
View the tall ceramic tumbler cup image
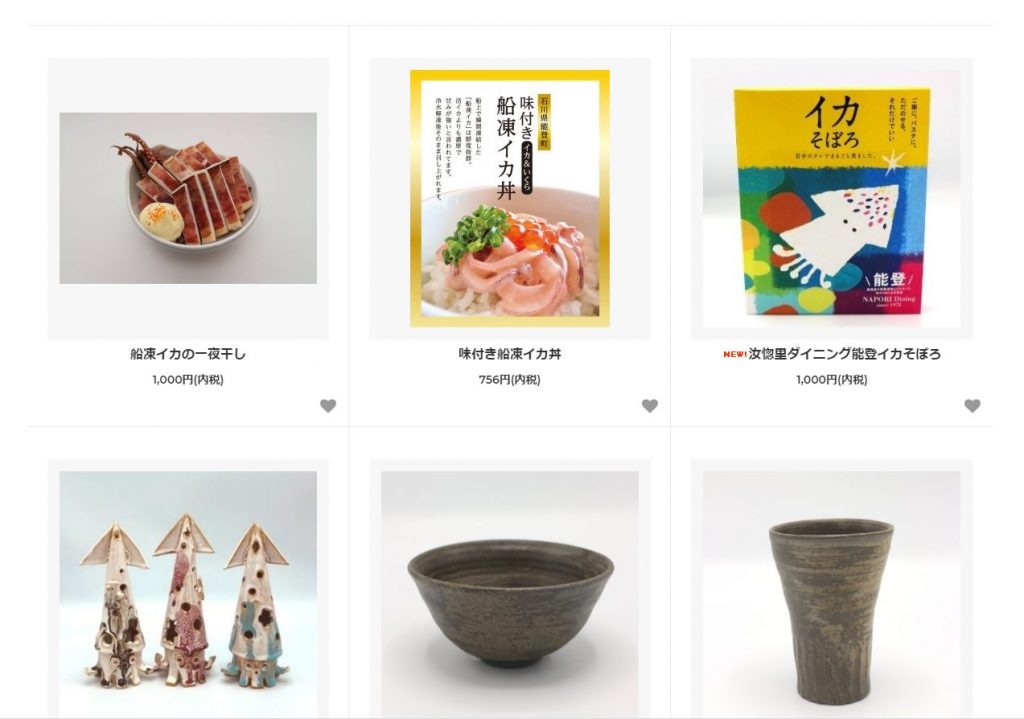point(831,594)
